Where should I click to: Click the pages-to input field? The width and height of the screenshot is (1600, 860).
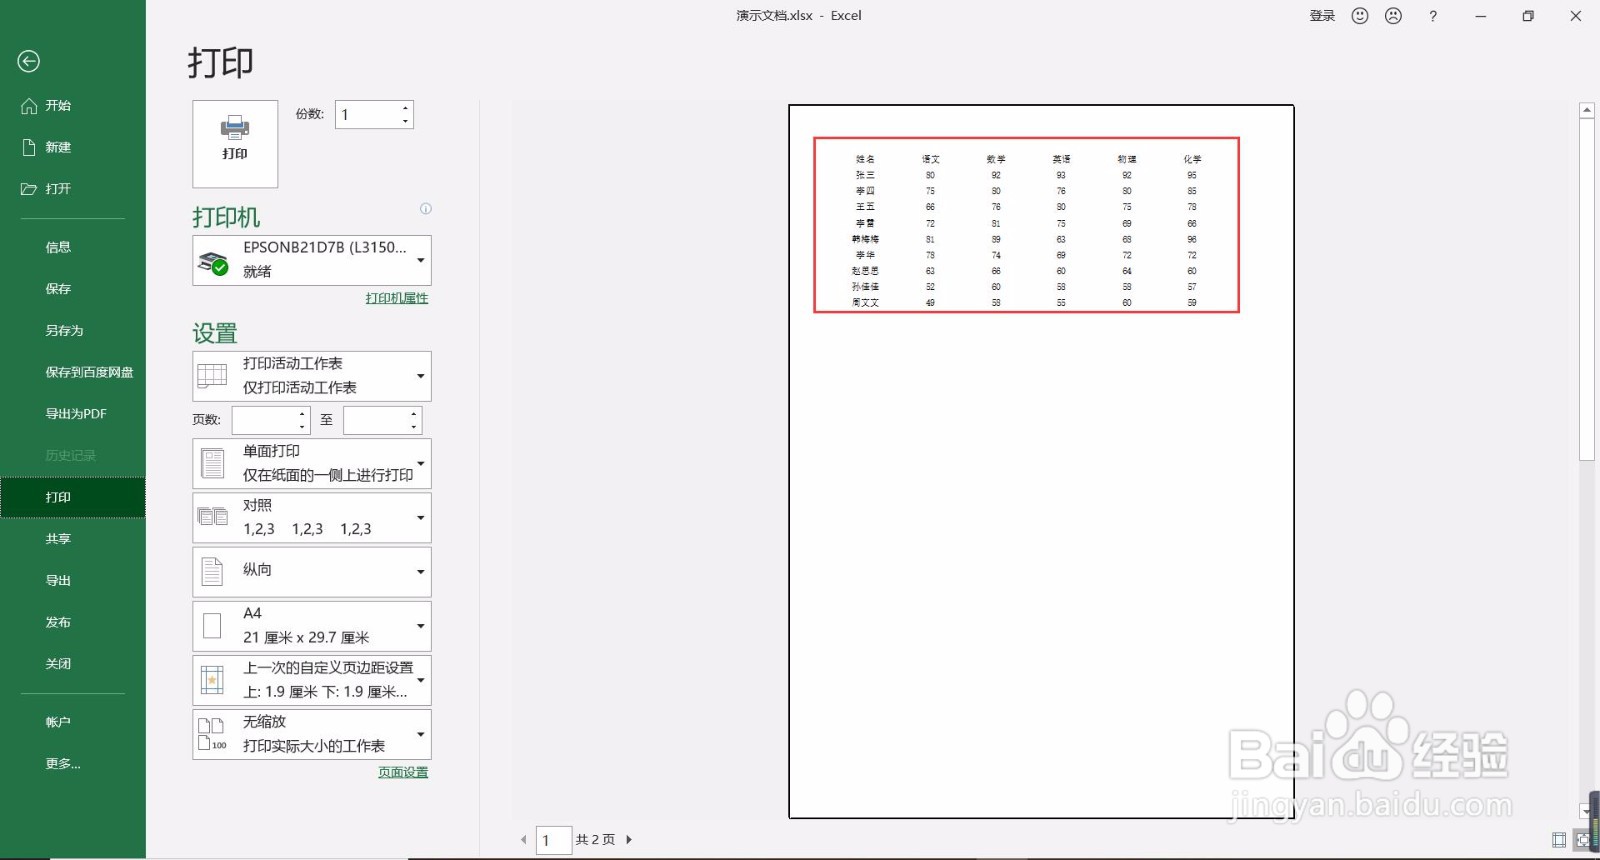point(376,420)
